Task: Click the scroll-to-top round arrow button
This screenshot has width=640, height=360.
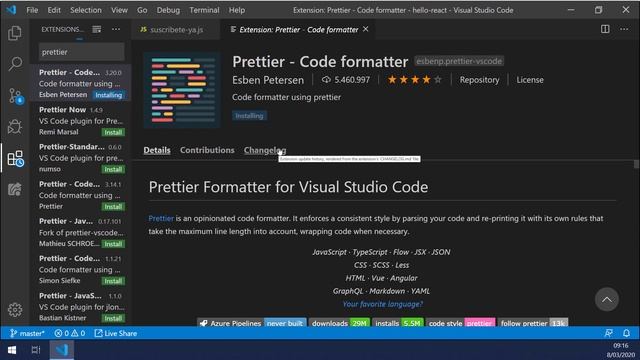Action: click(x=607, y=299)
